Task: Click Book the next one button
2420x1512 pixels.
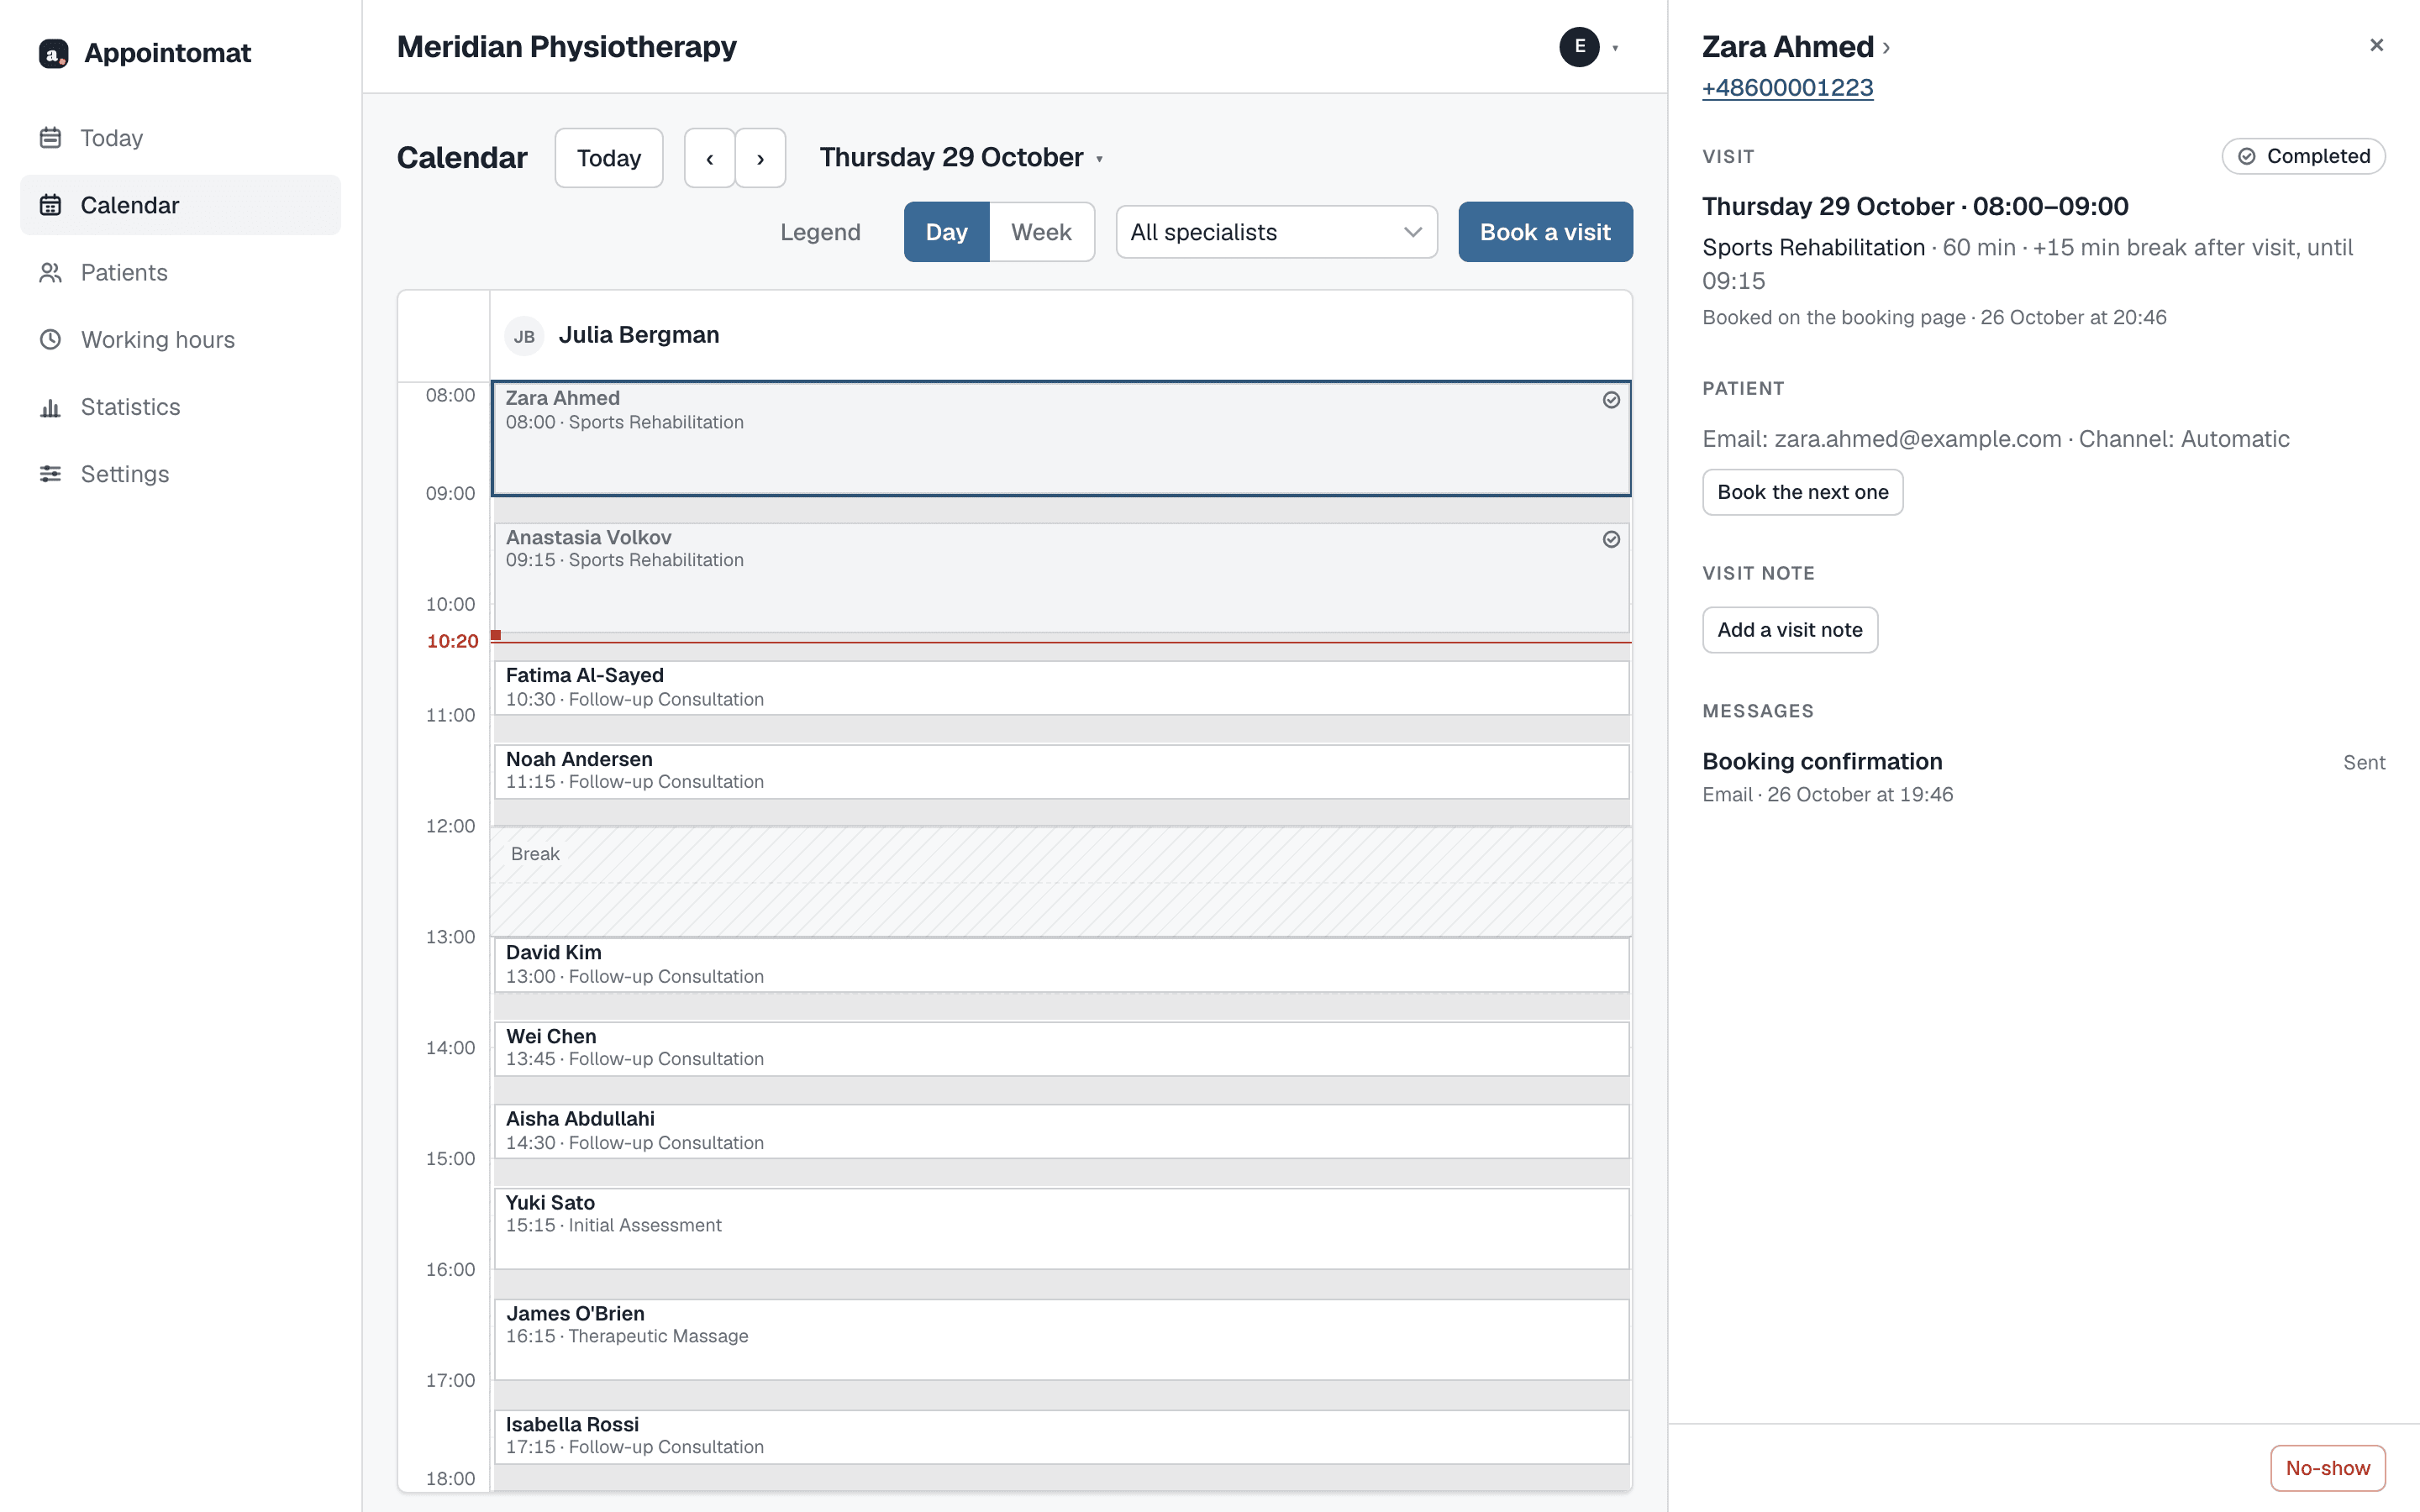Action: (1802, 492)
